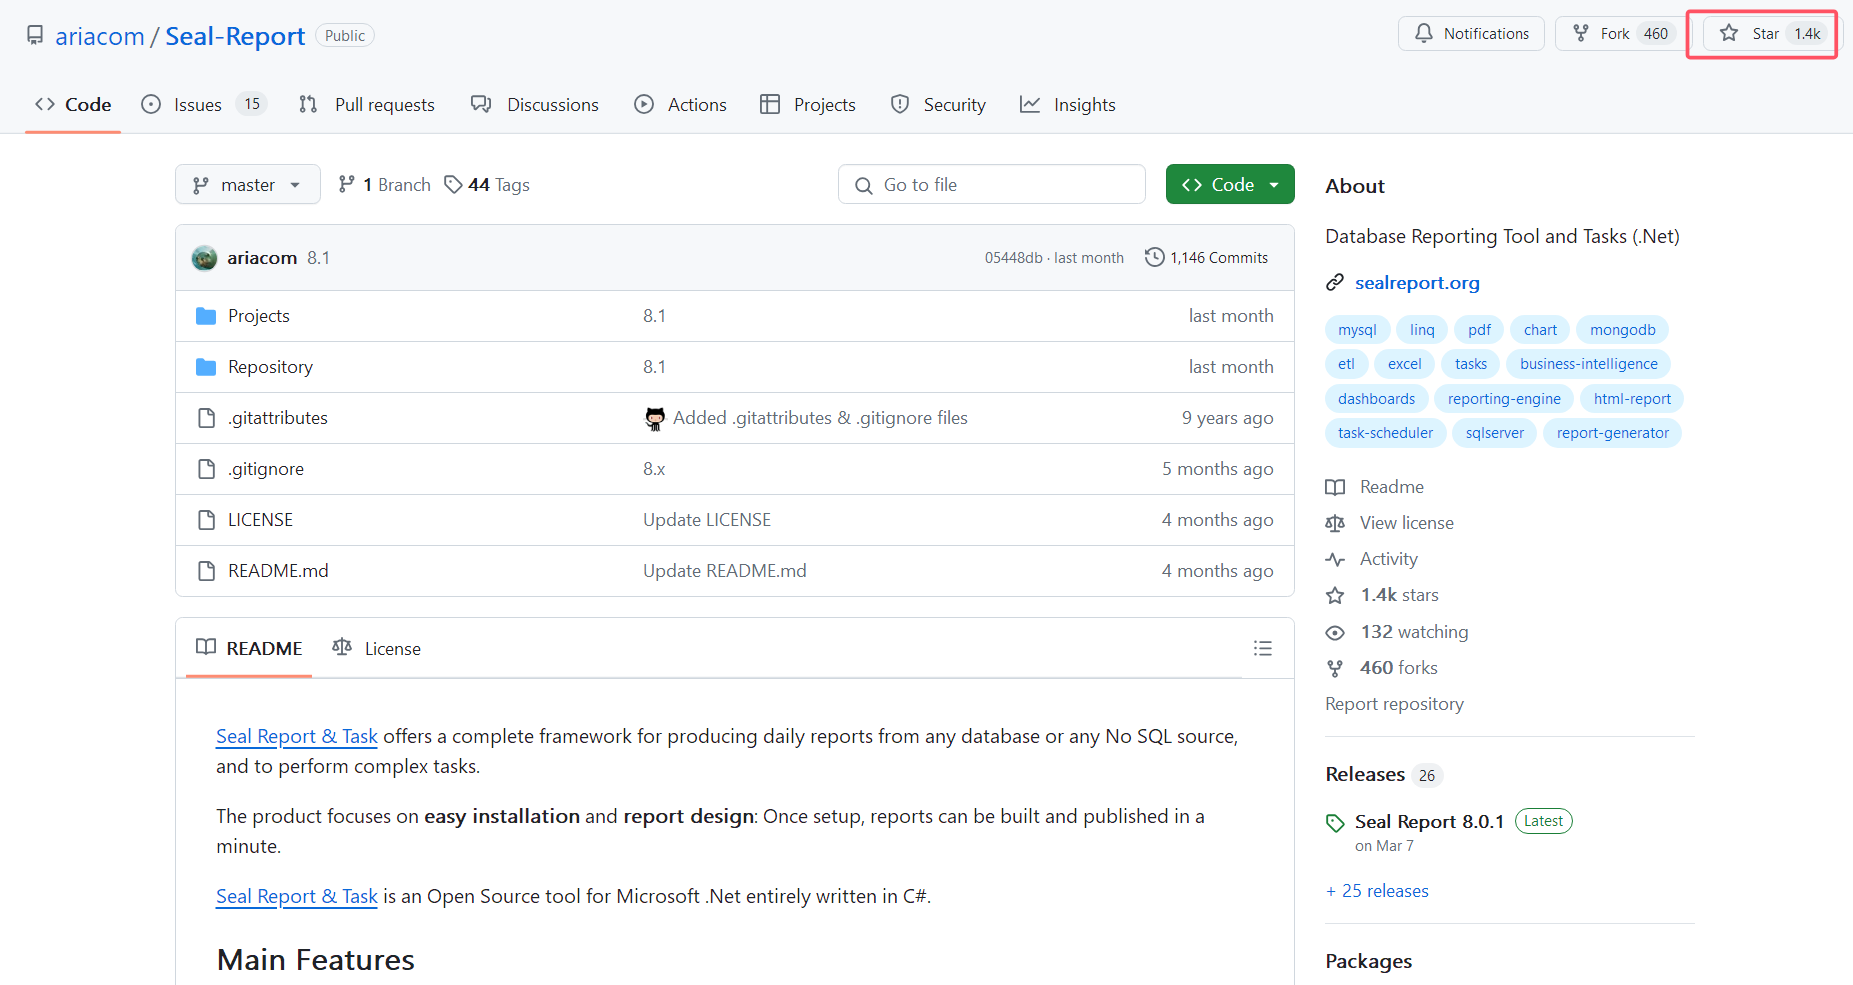Click the file icon next to LICENSE
The height and width of the screenshot is (985, 1853).
pos(206,520)
